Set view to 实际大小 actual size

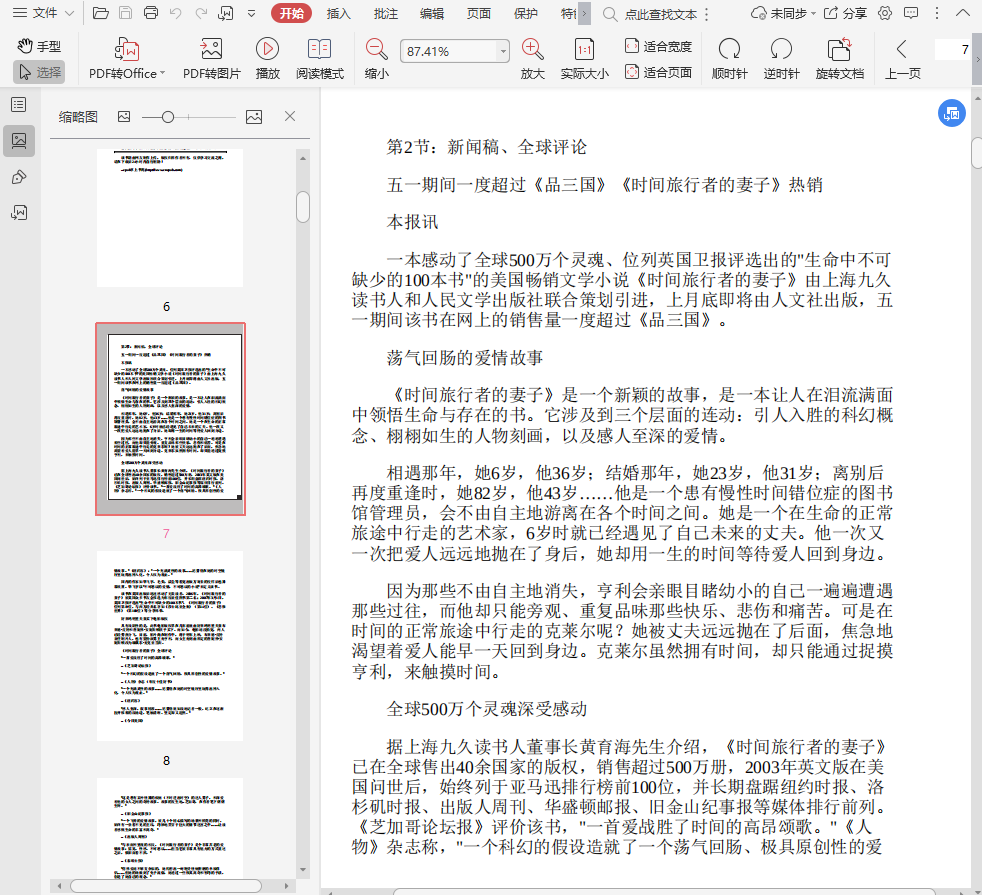click(584, 59)
